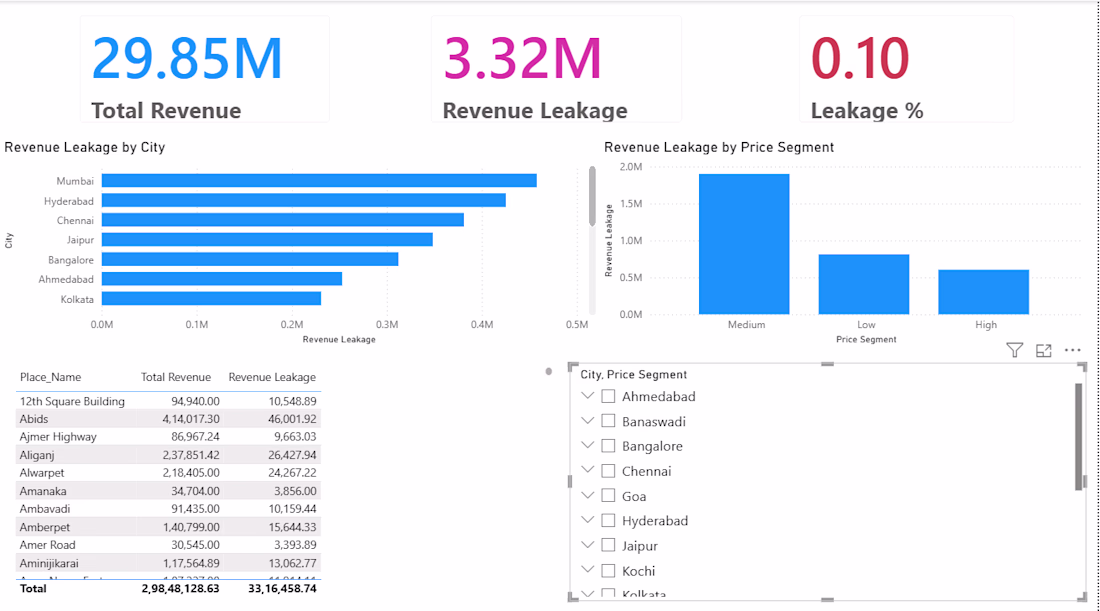Click the focus mode expand icon
This screenshot has width=1100, height=611.
pyautogui.click(x=1044, y=350)
